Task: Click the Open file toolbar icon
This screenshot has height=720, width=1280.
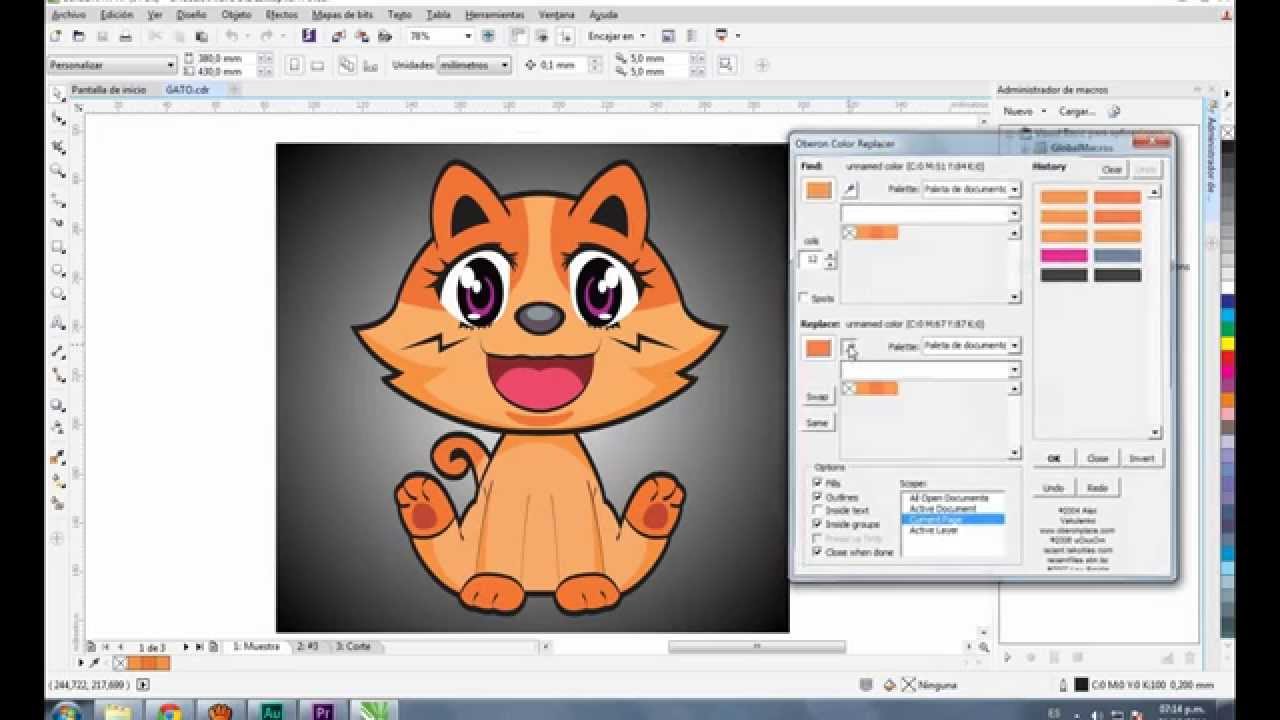Action: [79, 36]
